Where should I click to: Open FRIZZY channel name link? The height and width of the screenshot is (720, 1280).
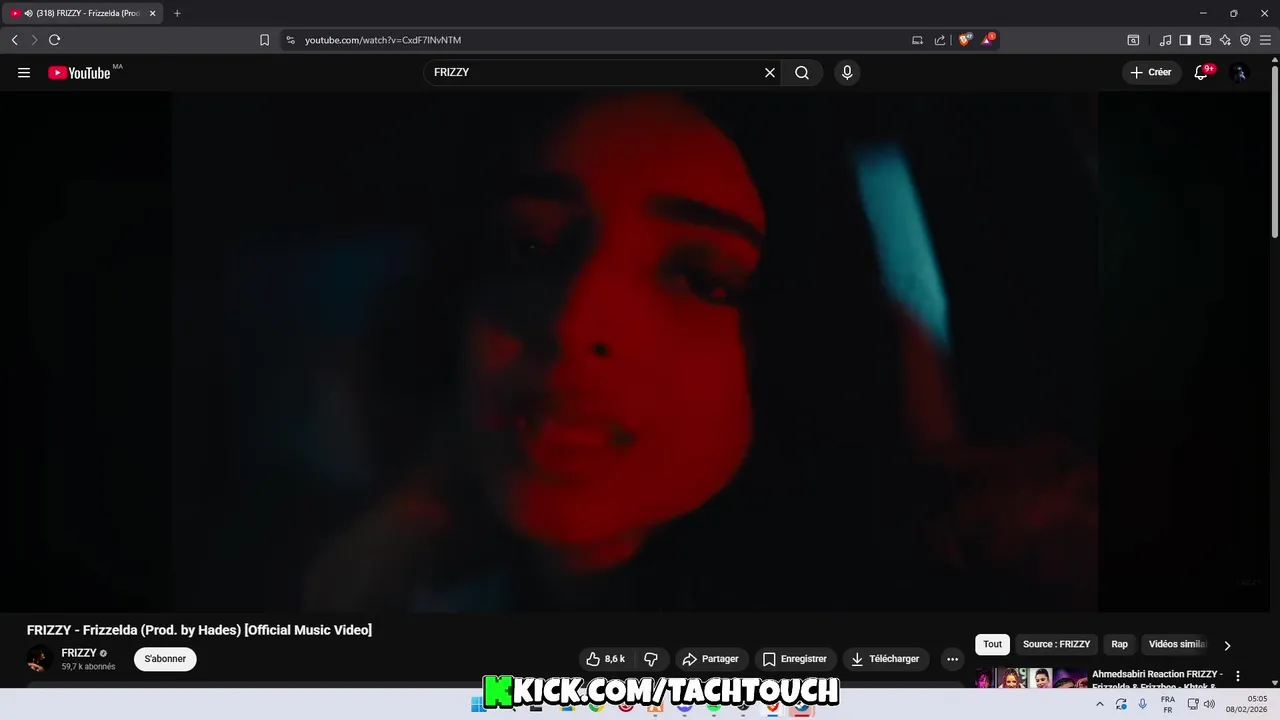click(79, 653)
